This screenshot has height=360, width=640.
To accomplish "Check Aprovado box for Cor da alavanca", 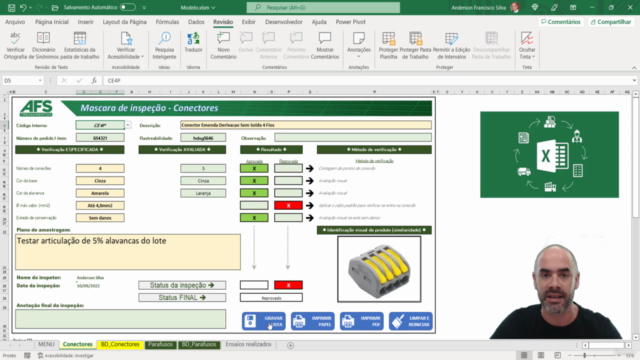I will click(254, 193).
